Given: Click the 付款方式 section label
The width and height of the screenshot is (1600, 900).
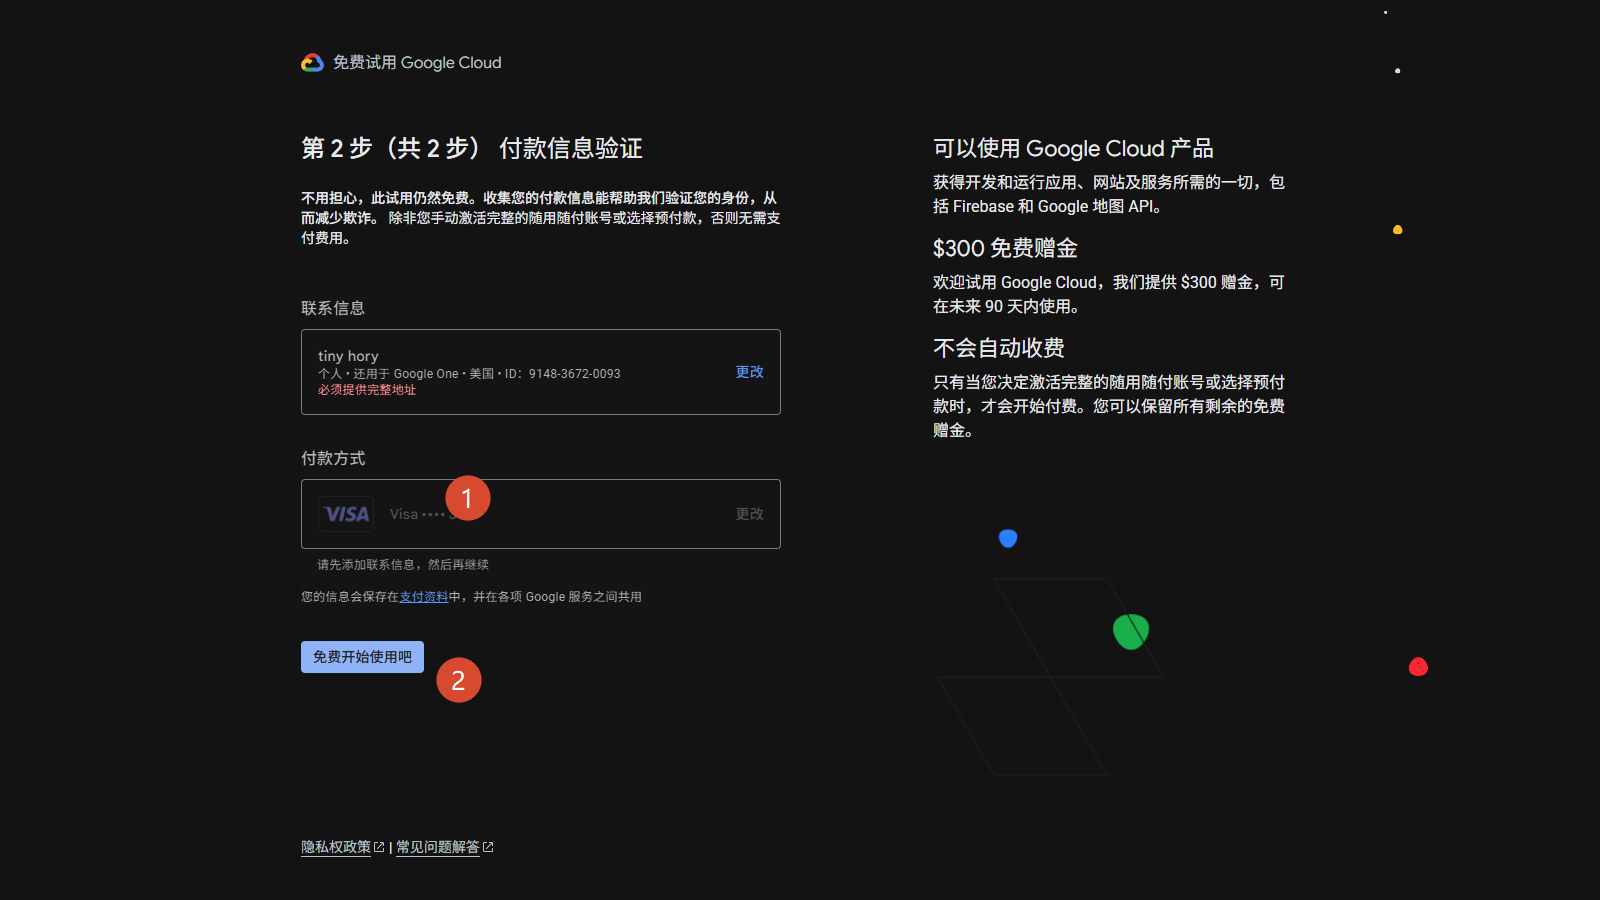Looking at the screenshot, I should pyautogui.click(x=333, y=458).
